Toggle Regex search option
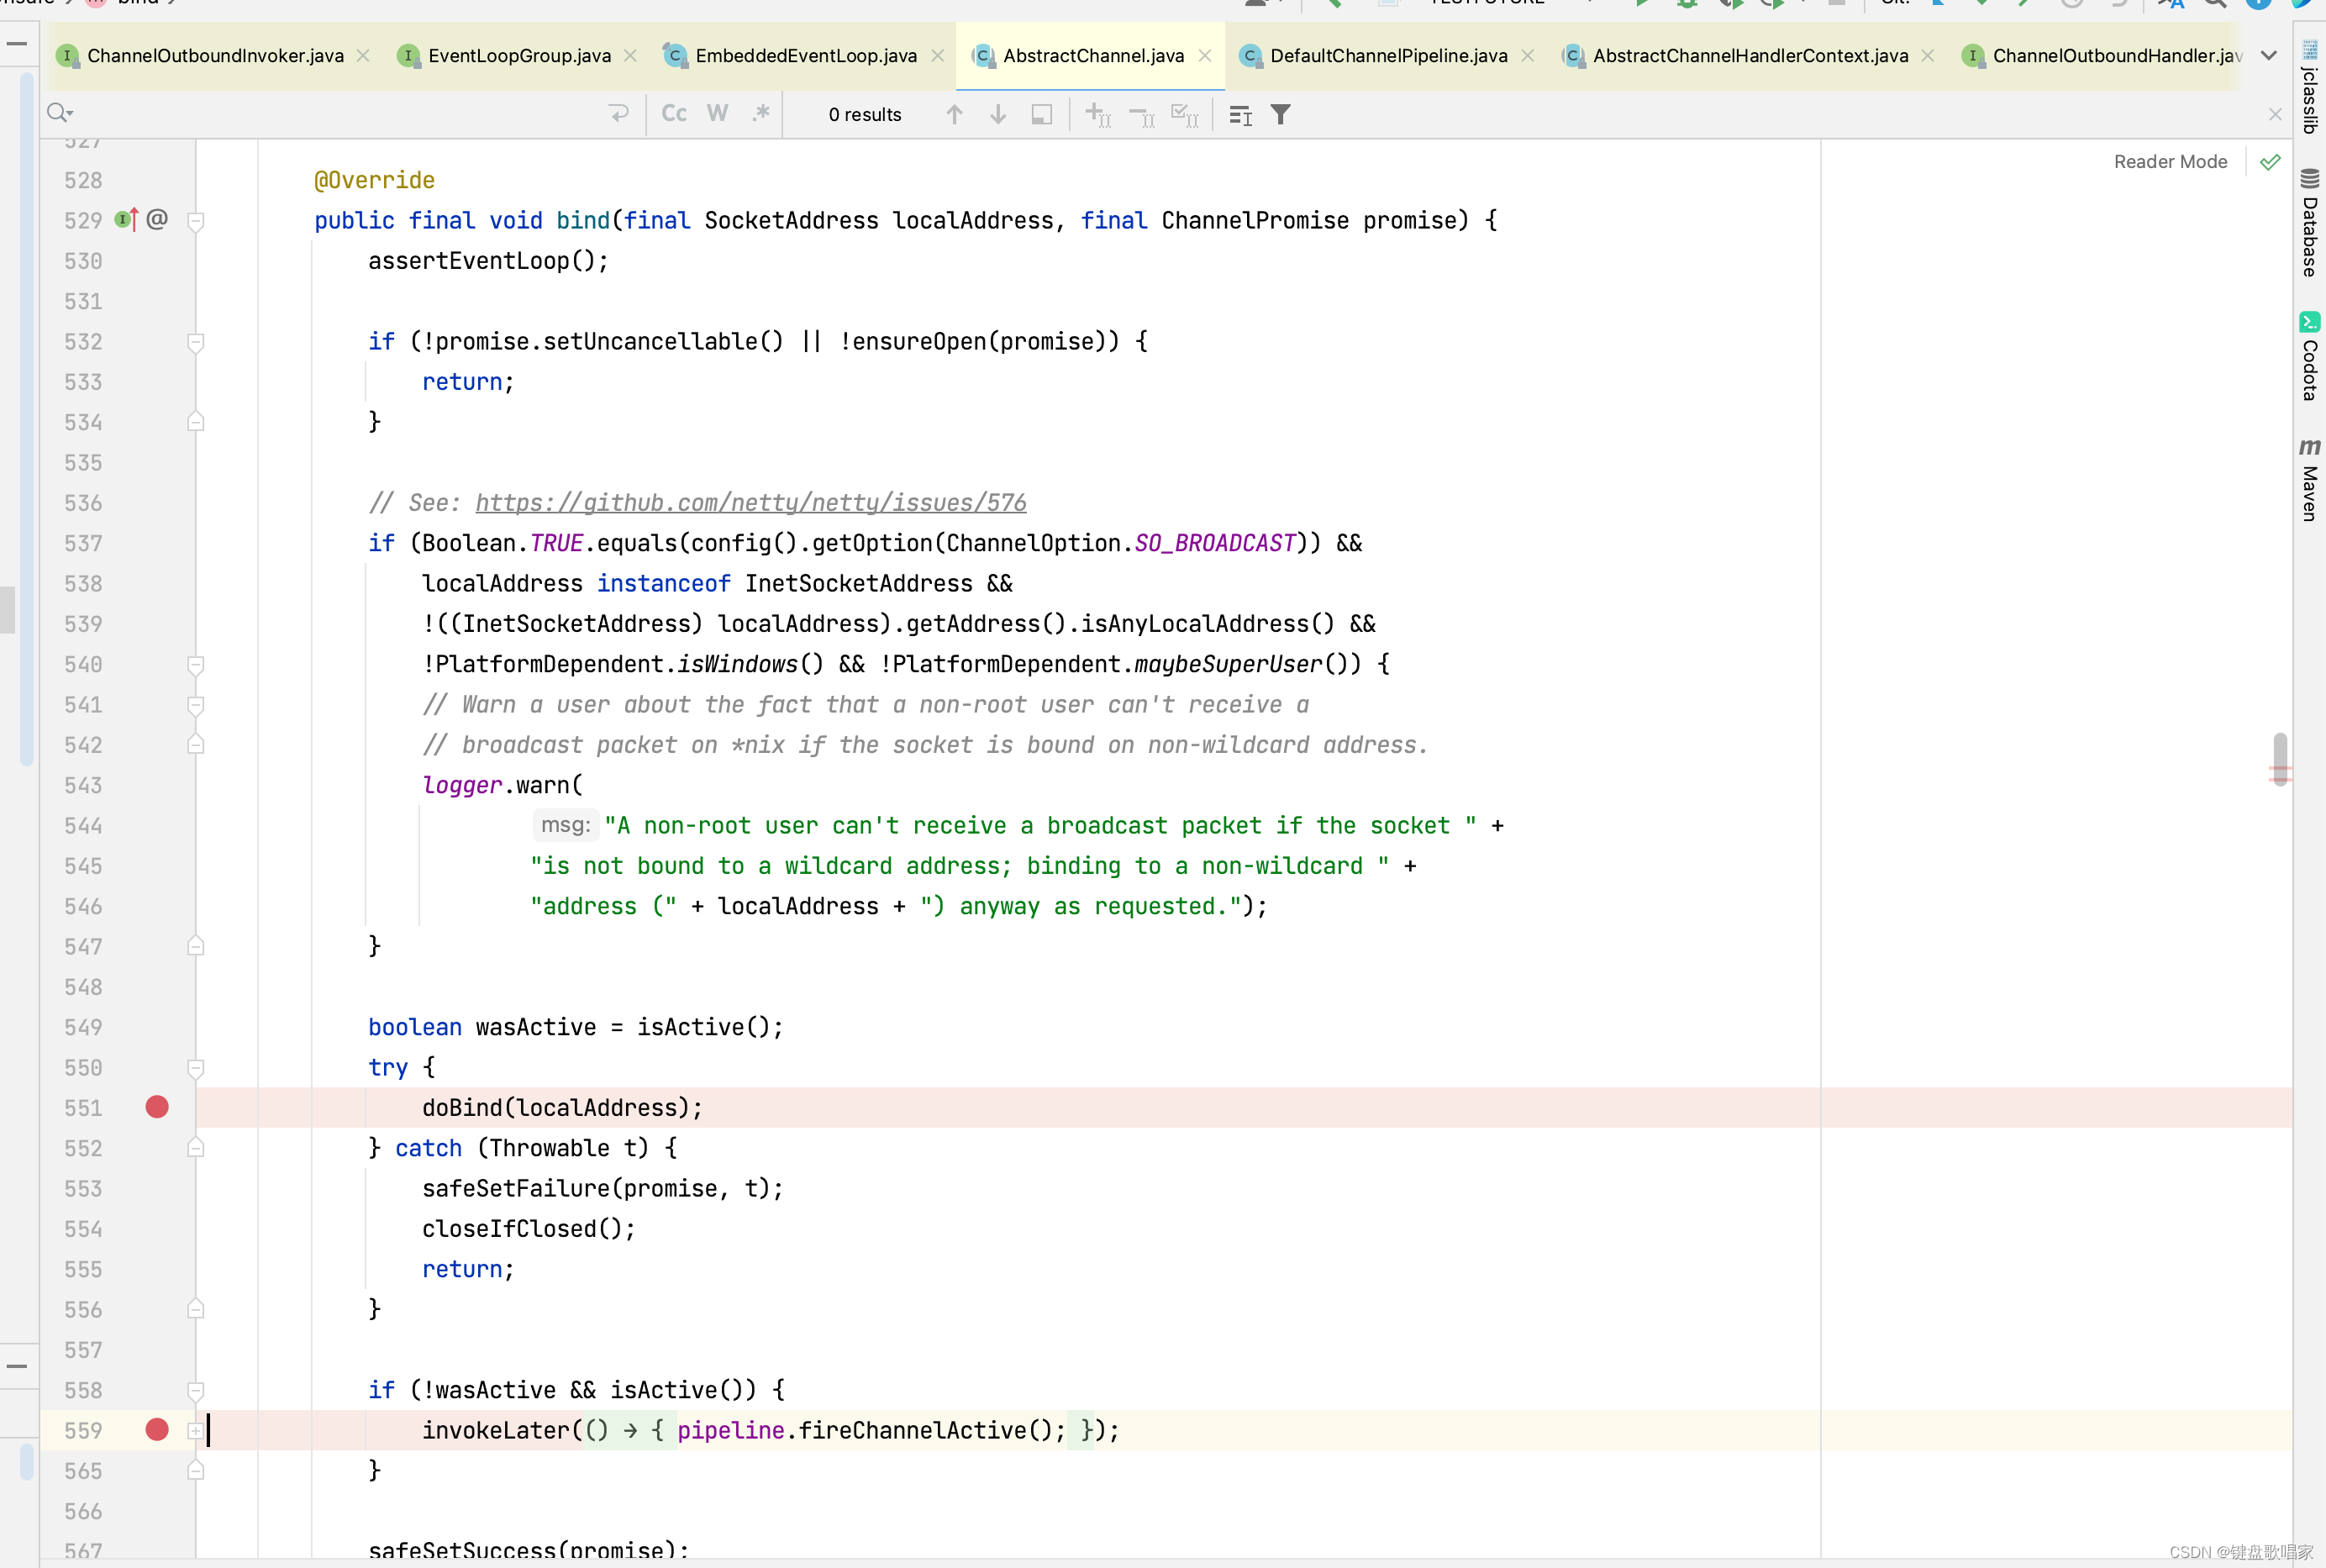This screenshot has height=1568, width=2326. click(761, 114)
